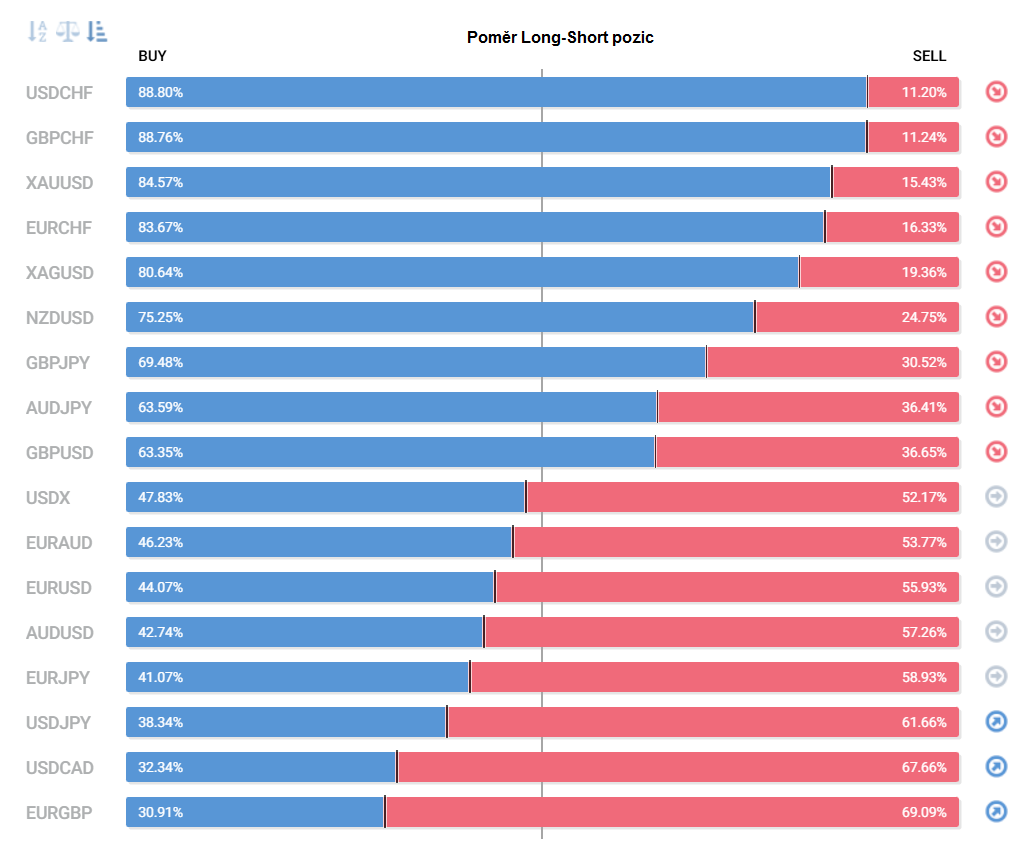Click the blue 75.25% buy segment for NZDUSD
The height and width of the screenshot is (849, 1029).
tap(440, 317)
